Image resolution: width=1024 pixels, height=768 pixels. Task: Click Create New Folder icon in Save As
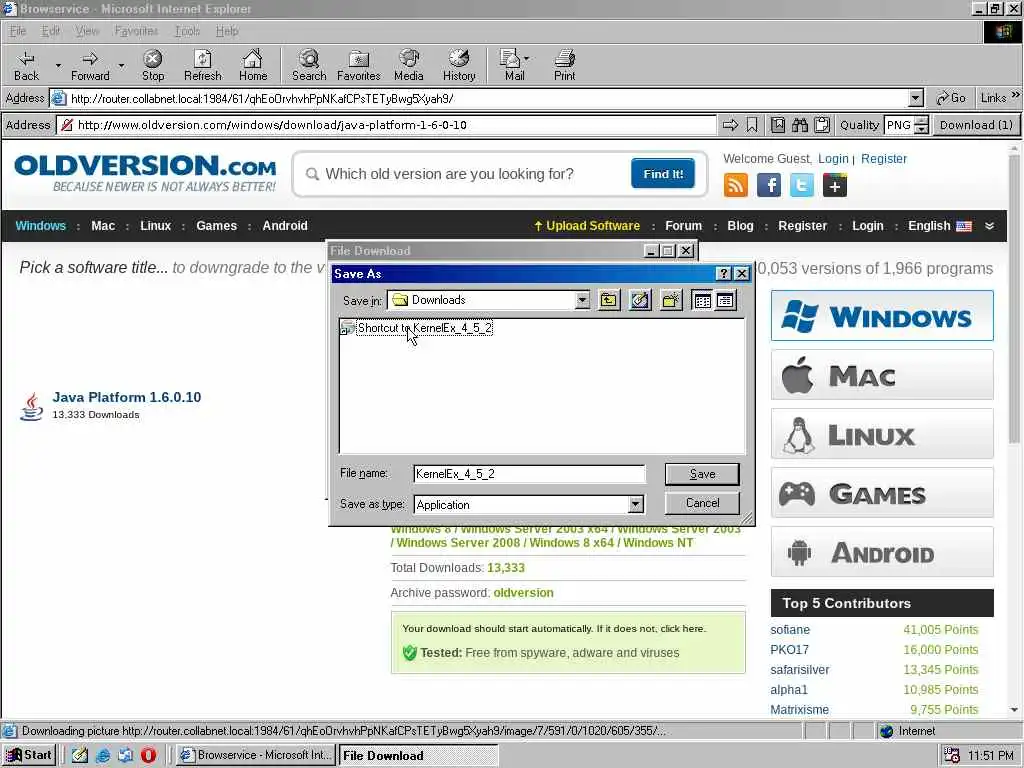coord(671,300)
